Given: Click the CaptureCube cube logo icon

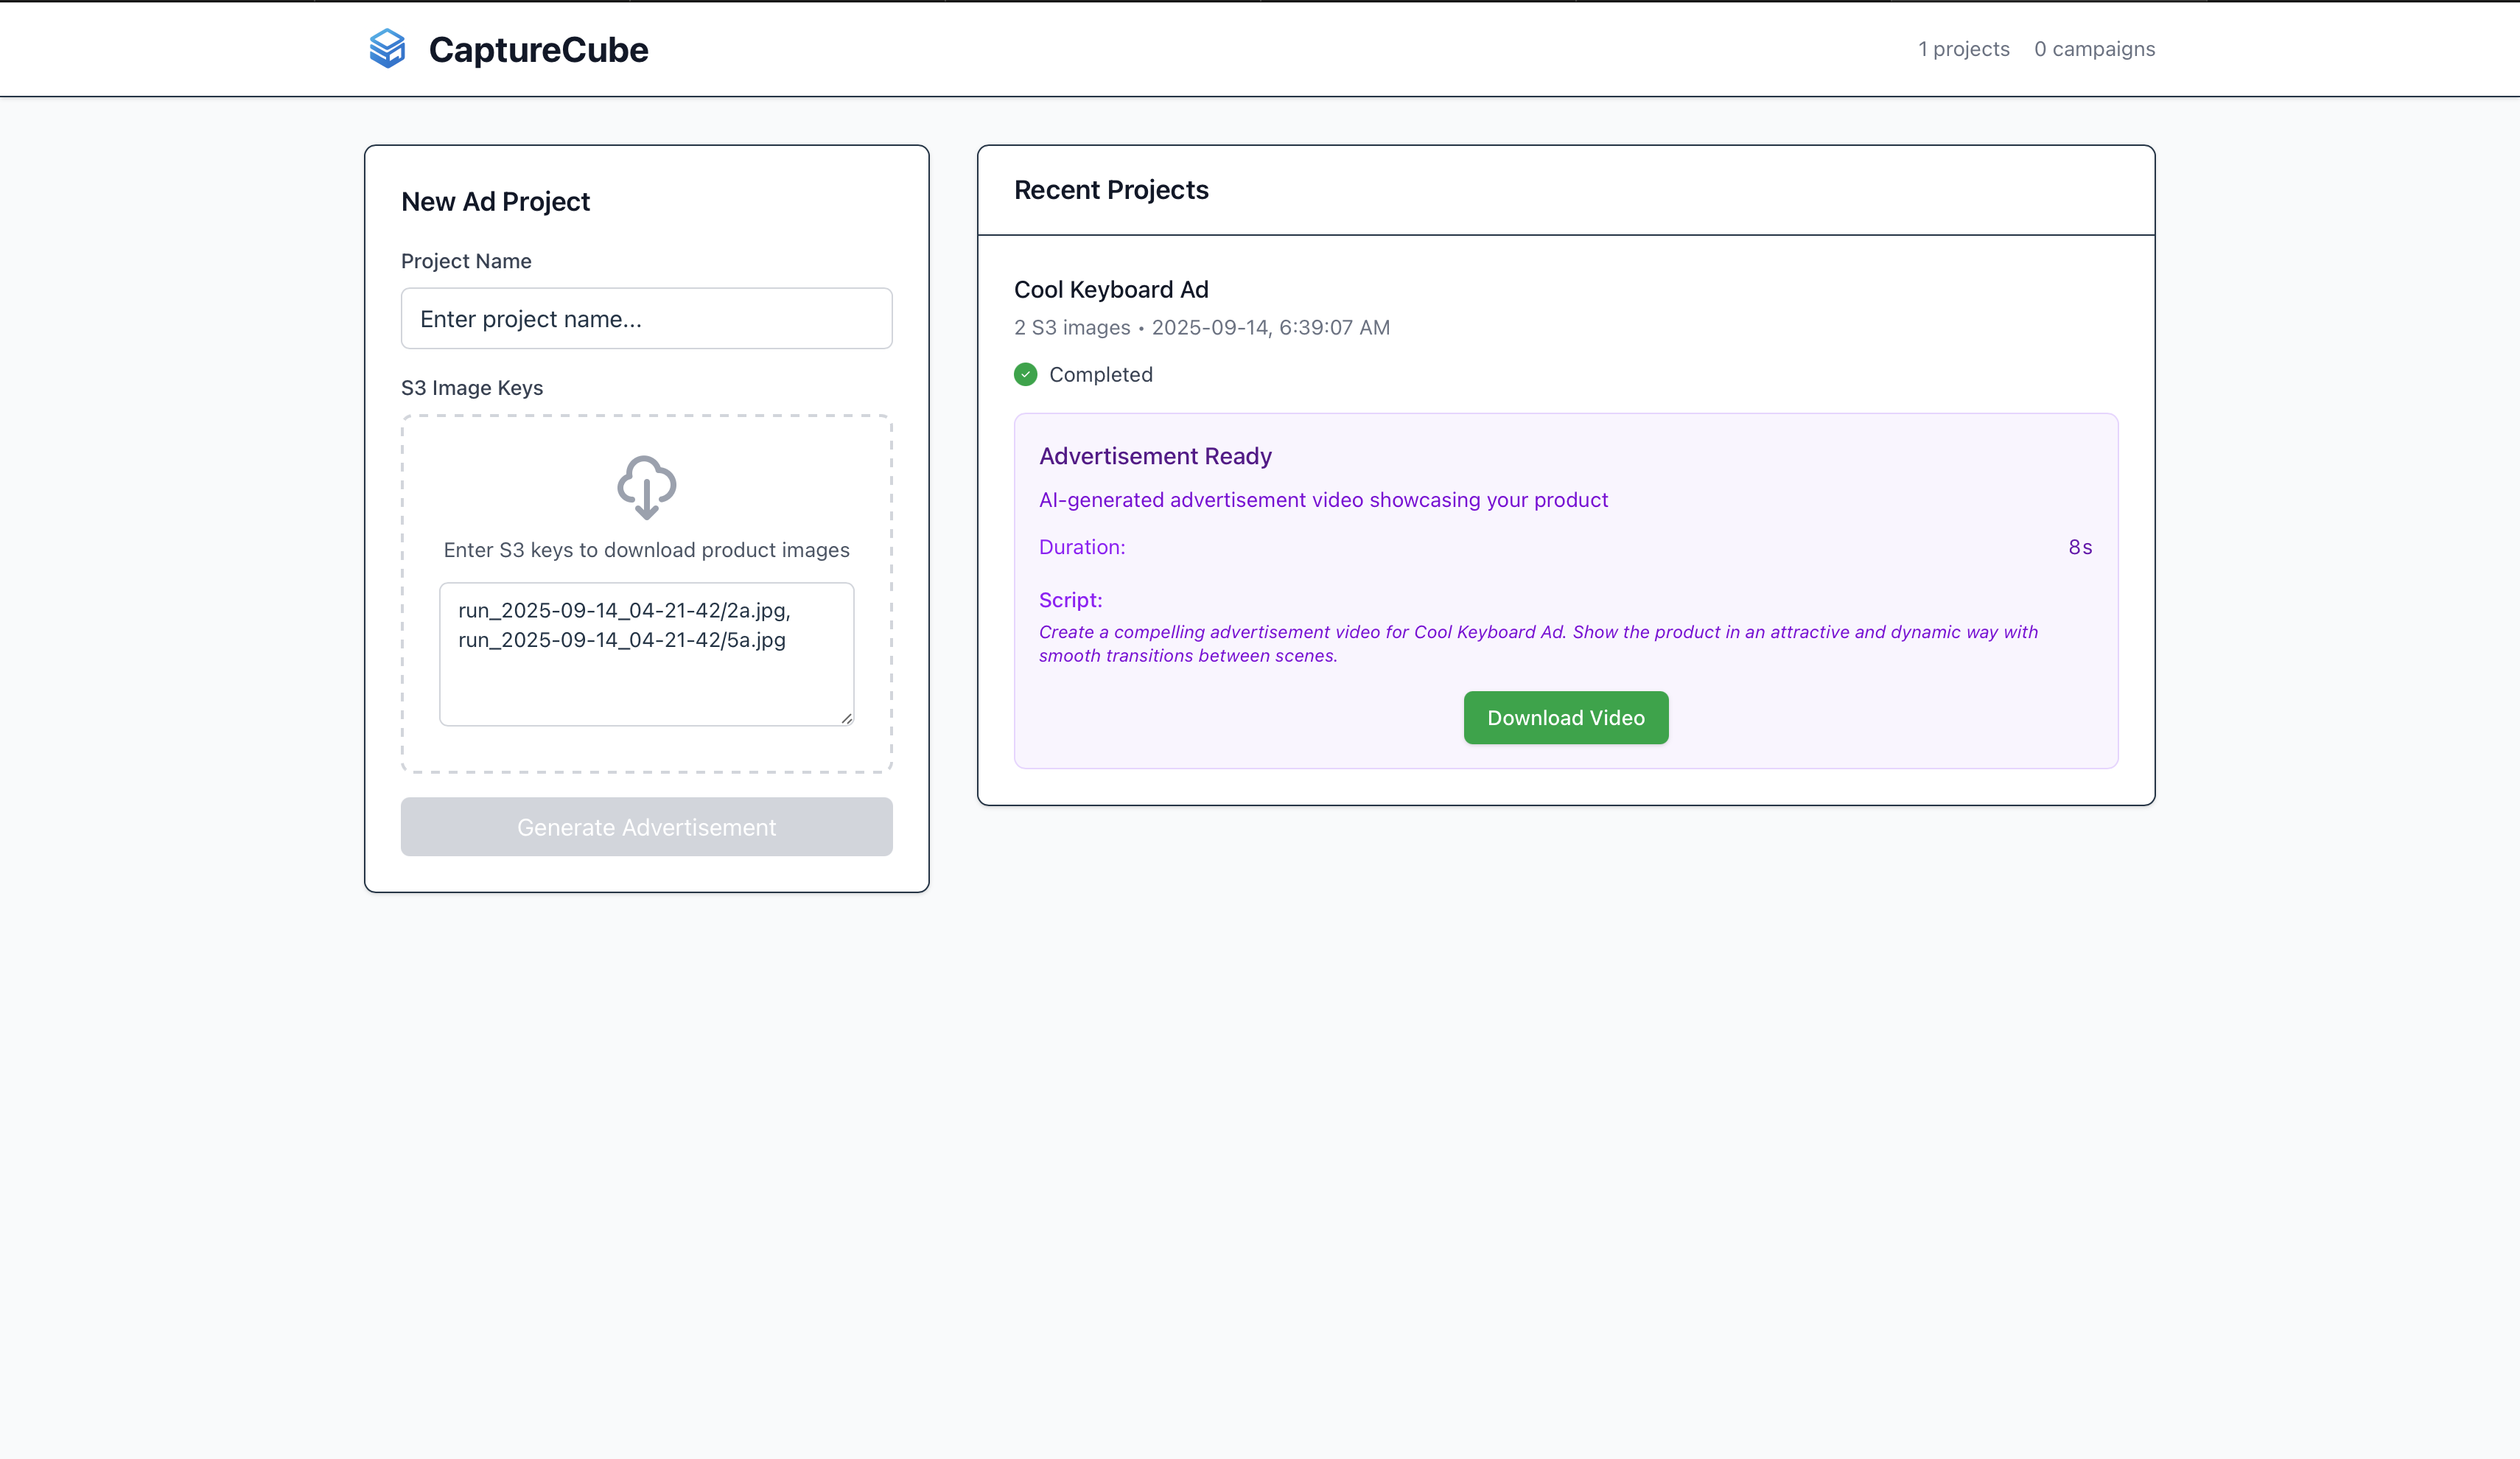Looking at the screenshot, I should pyautogui.click(x=387, y=49).
